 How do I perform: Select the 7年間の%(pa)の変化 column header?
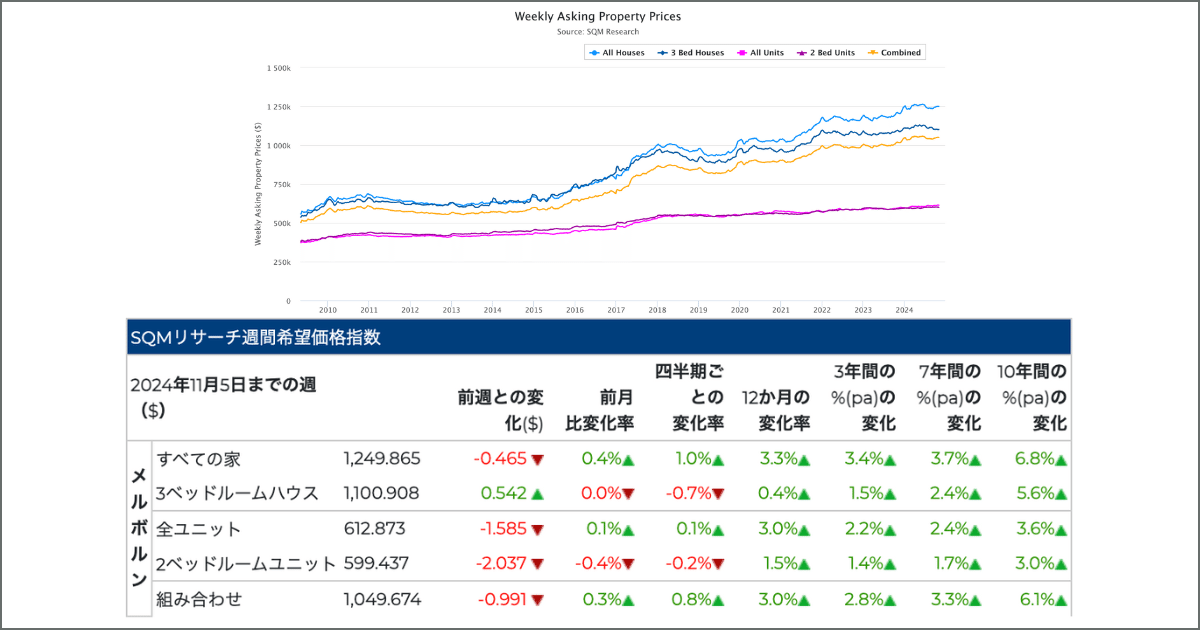(x=949, y=397)
